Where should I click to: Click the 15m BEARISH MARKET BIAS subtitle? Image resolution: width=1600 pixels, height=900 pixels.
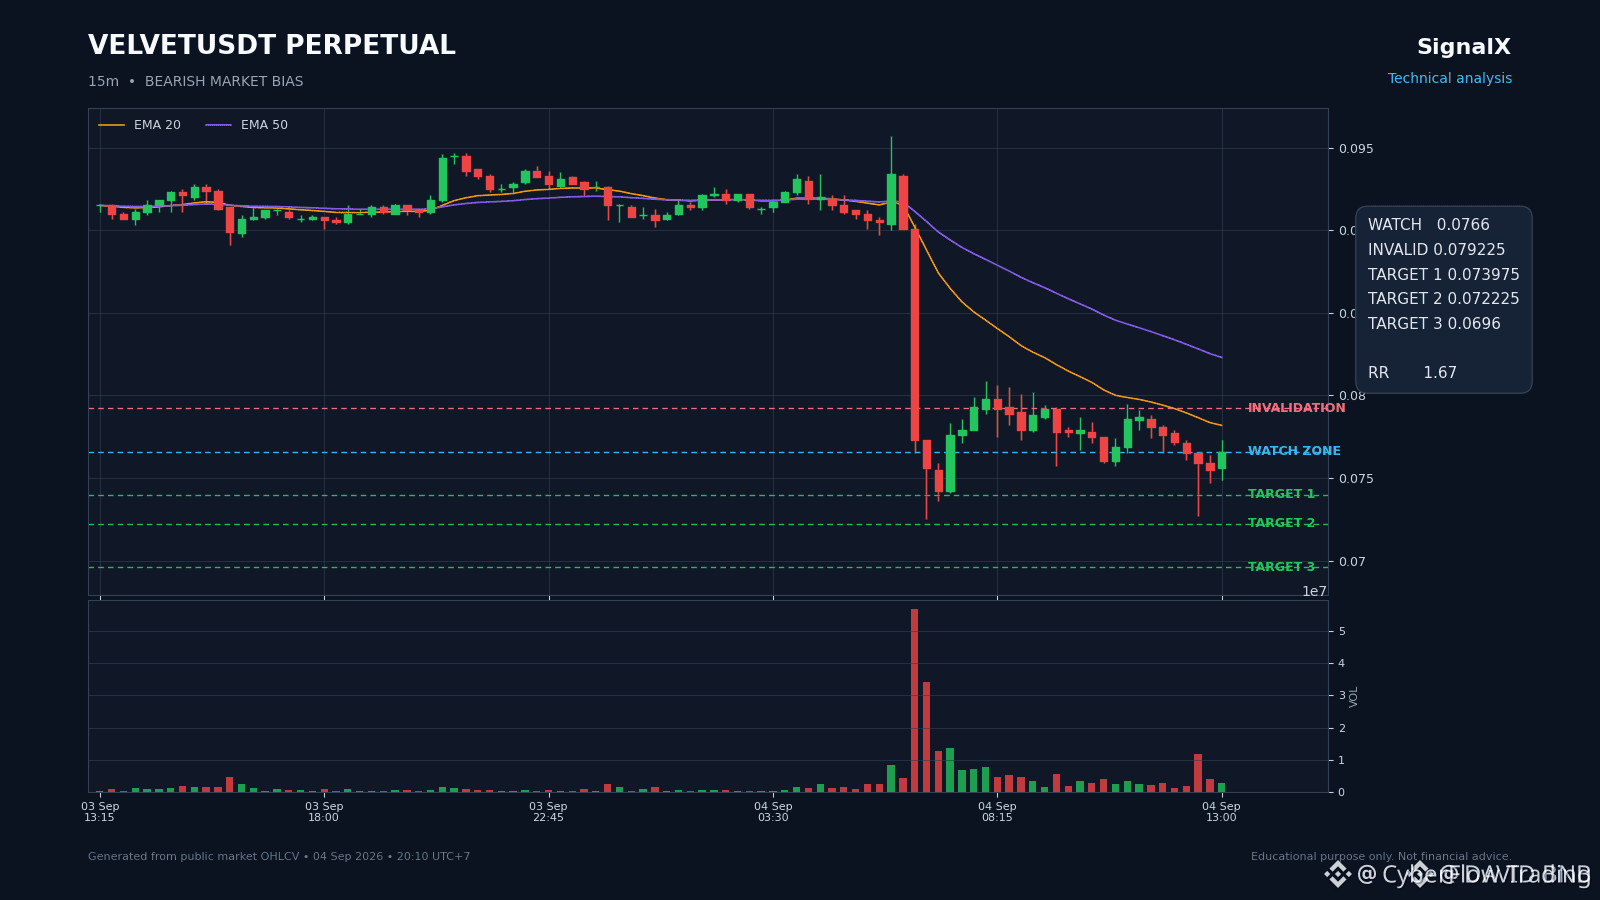[196, 82]
